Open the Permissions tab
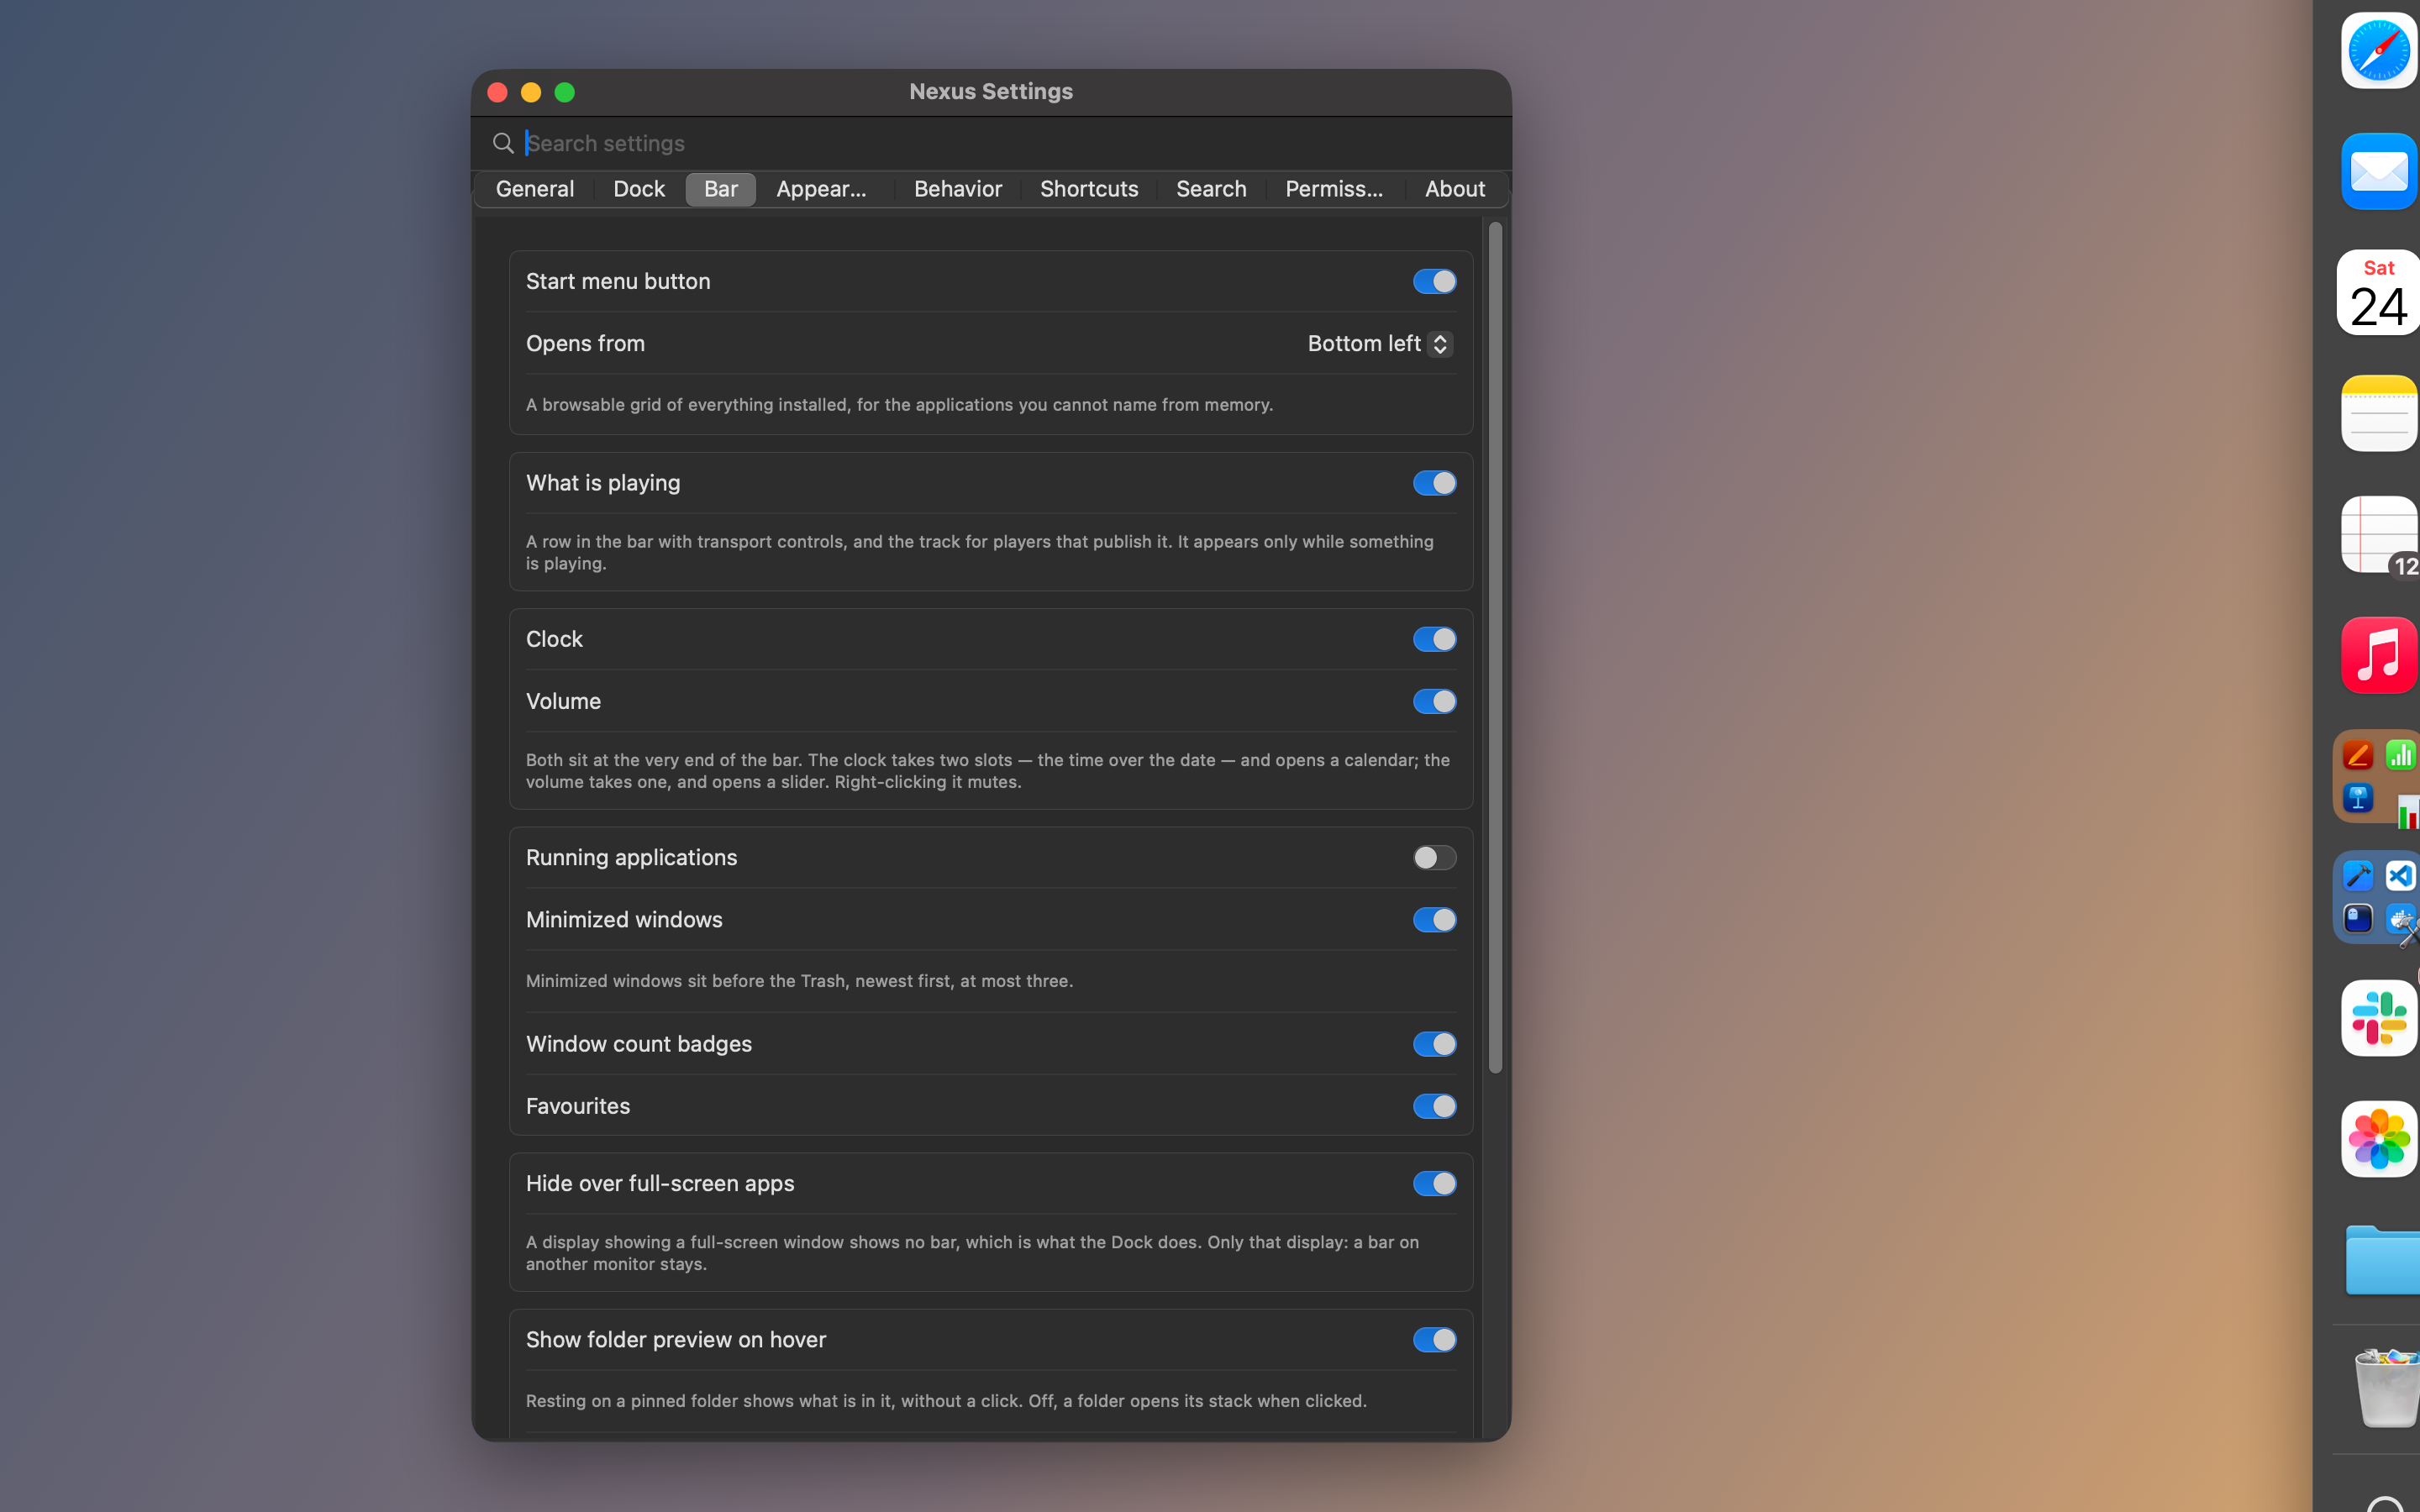 coord(1334,189)
